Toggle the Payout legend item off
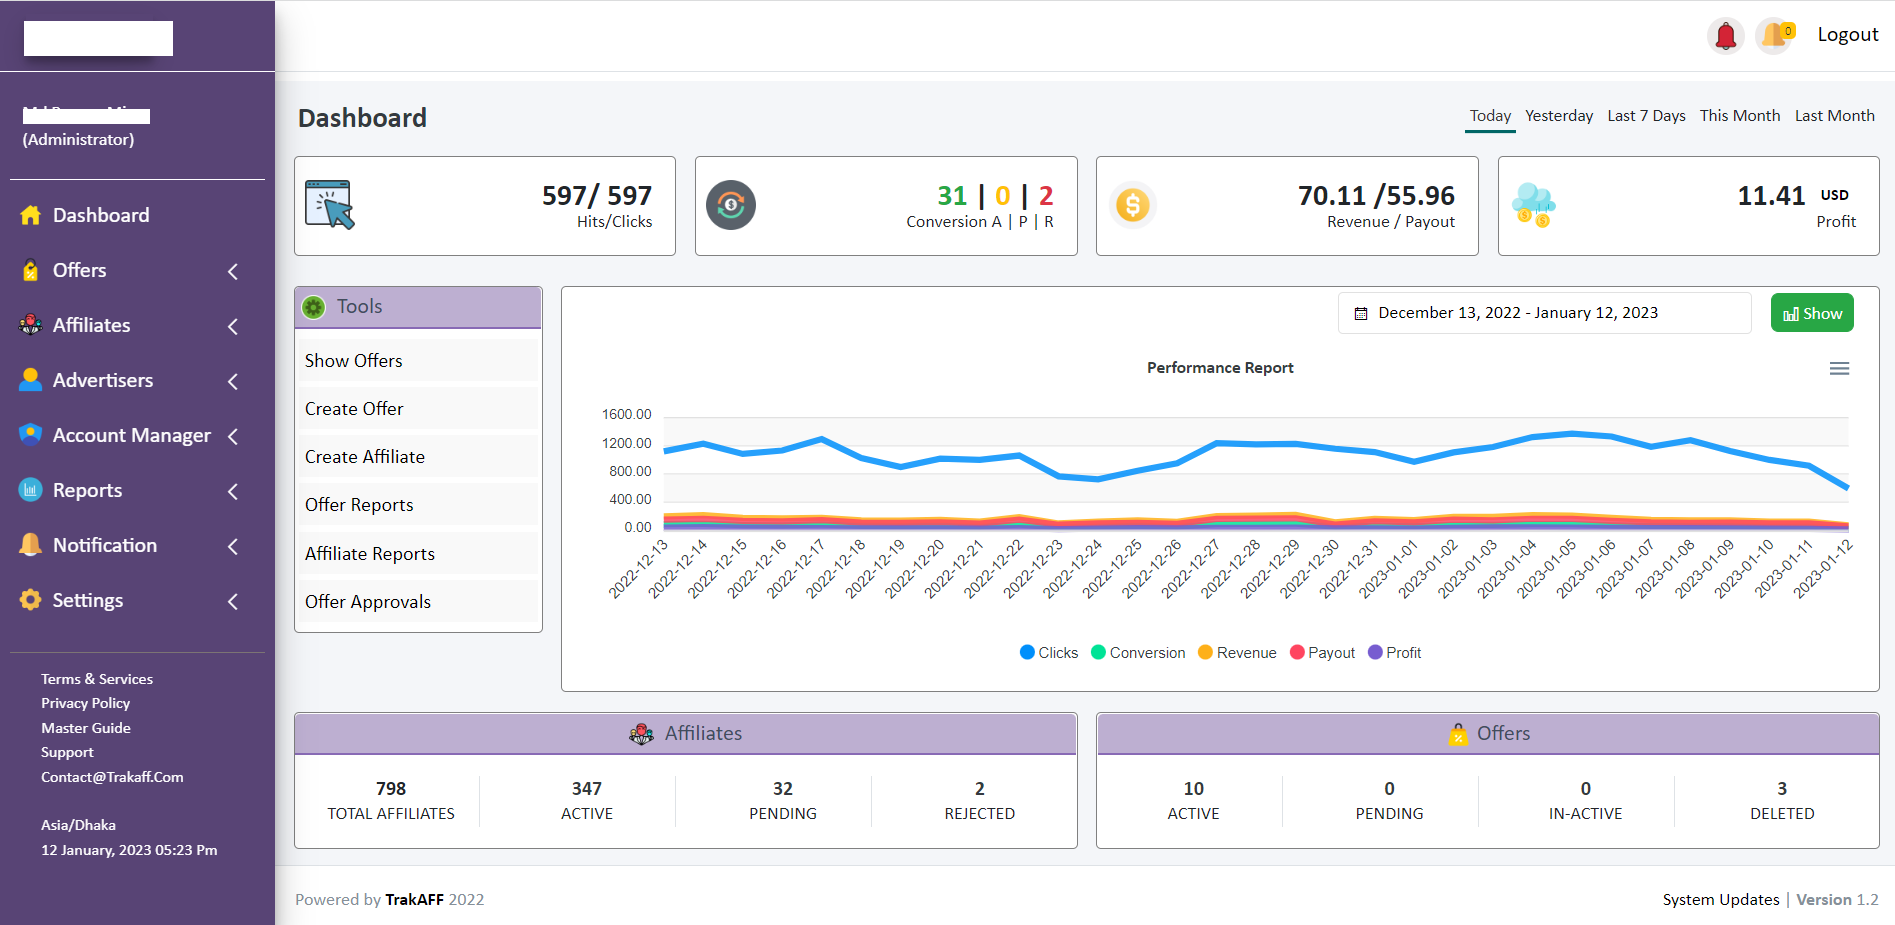1895x925 pixels. click(x=1322, y=652)
